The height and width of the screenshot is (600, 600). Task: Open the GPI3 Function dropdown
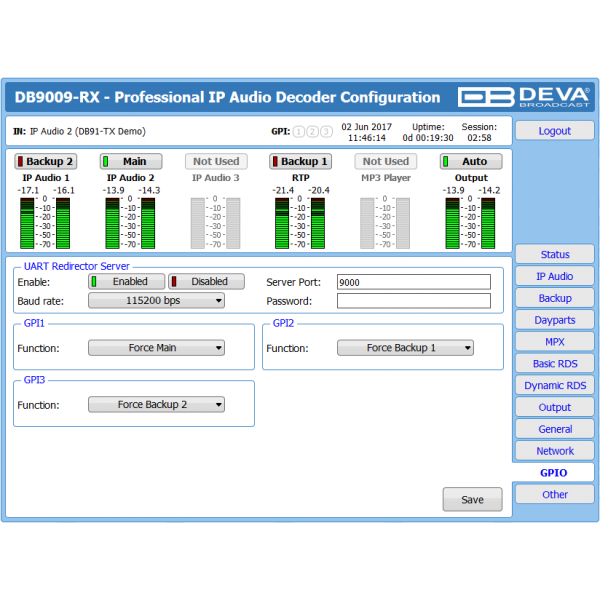coord(157,404)
